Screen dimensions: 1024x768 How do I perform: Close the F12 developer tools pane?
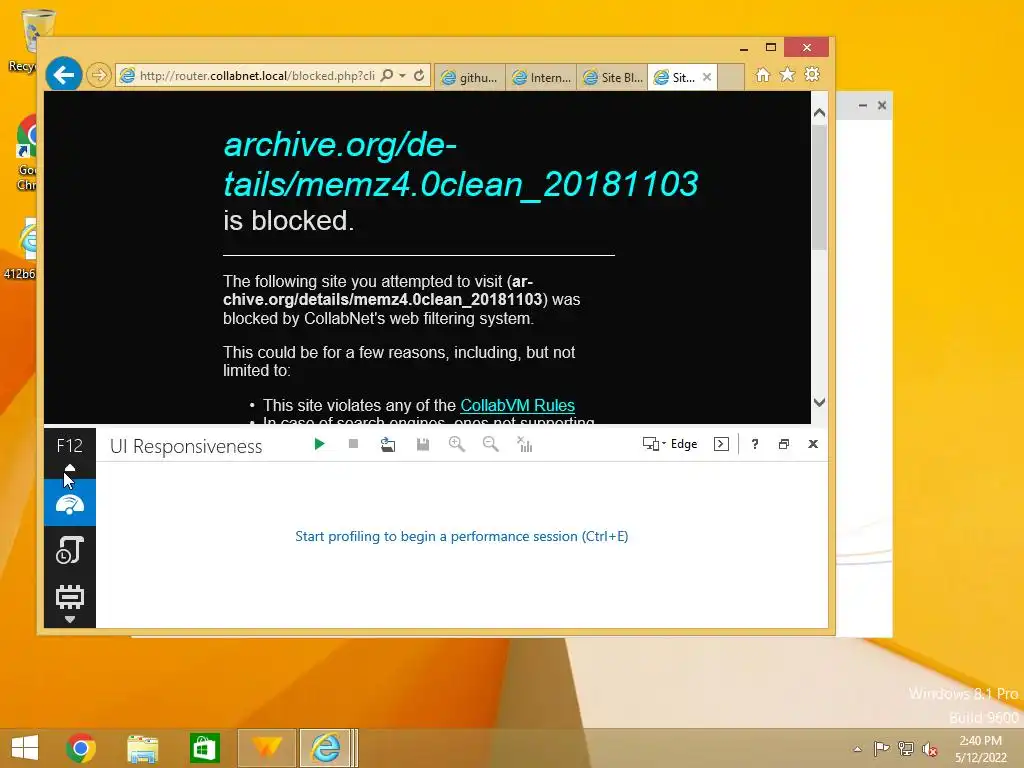click(x=813, y=444)
